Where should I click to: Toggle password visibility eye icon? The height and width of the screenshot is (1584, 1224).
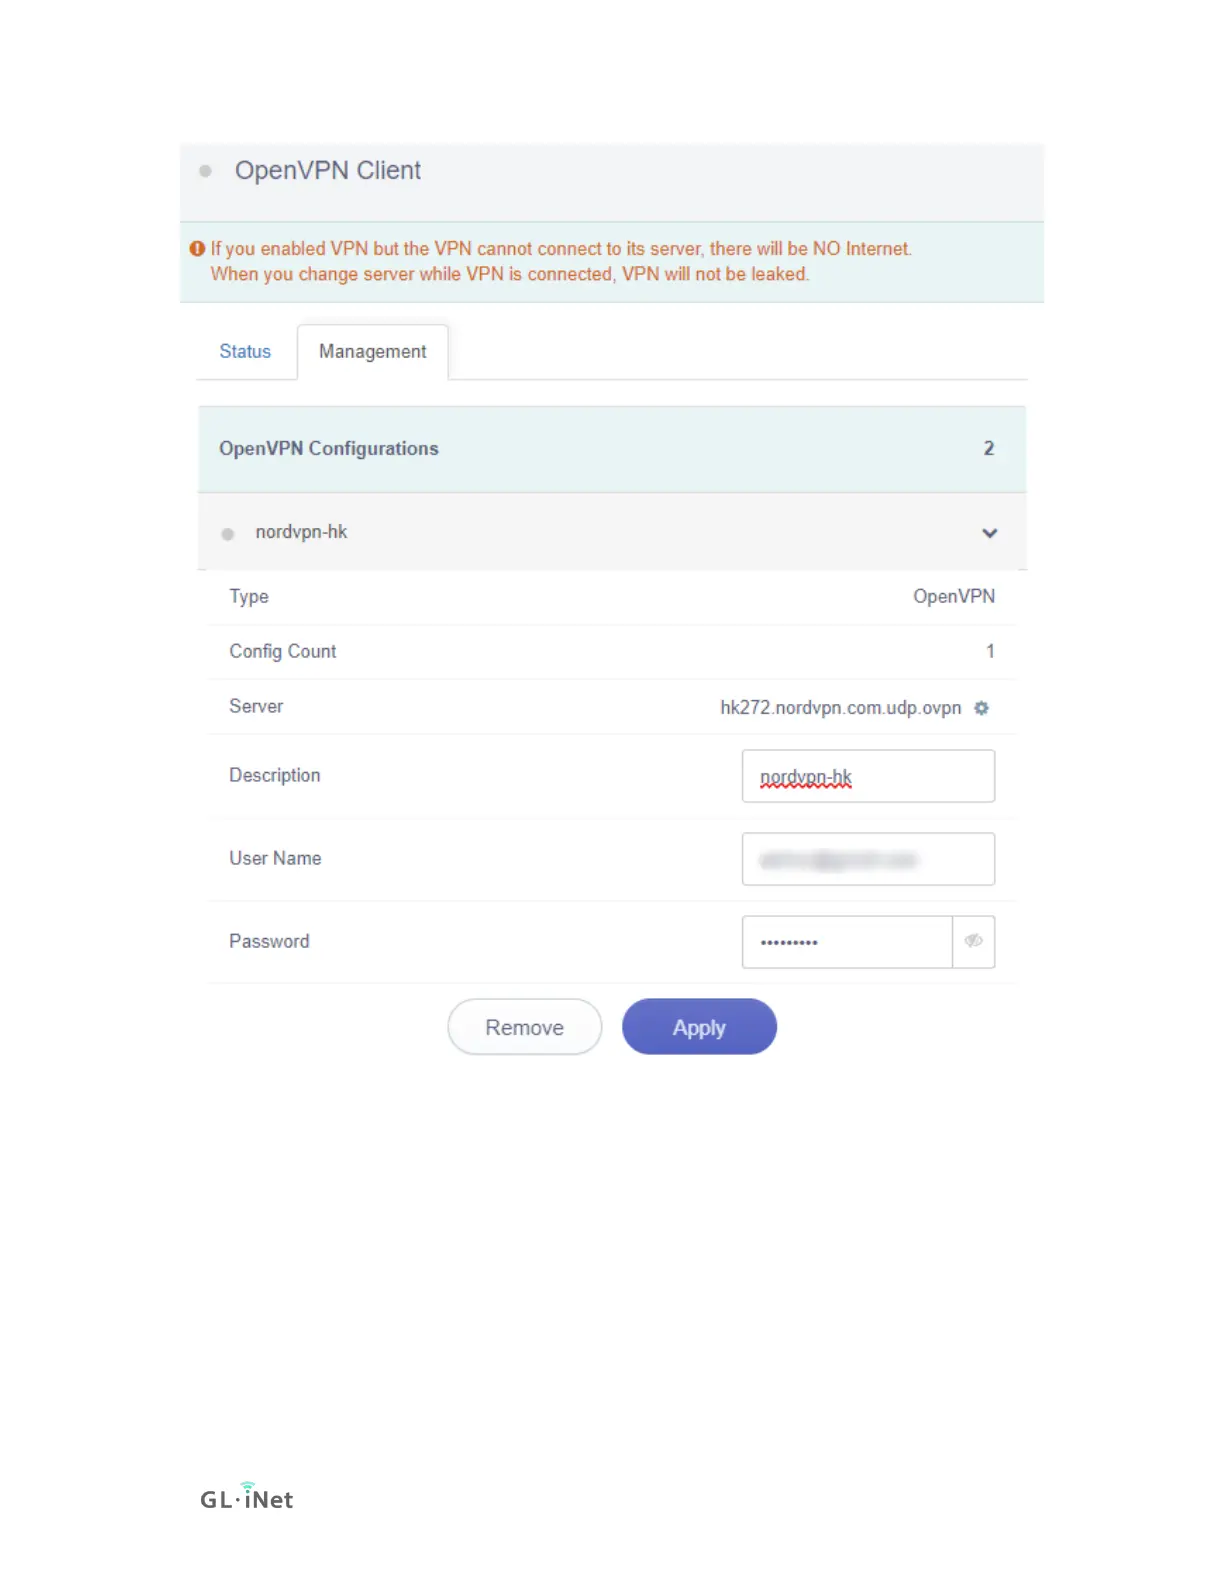pos(973,941)
